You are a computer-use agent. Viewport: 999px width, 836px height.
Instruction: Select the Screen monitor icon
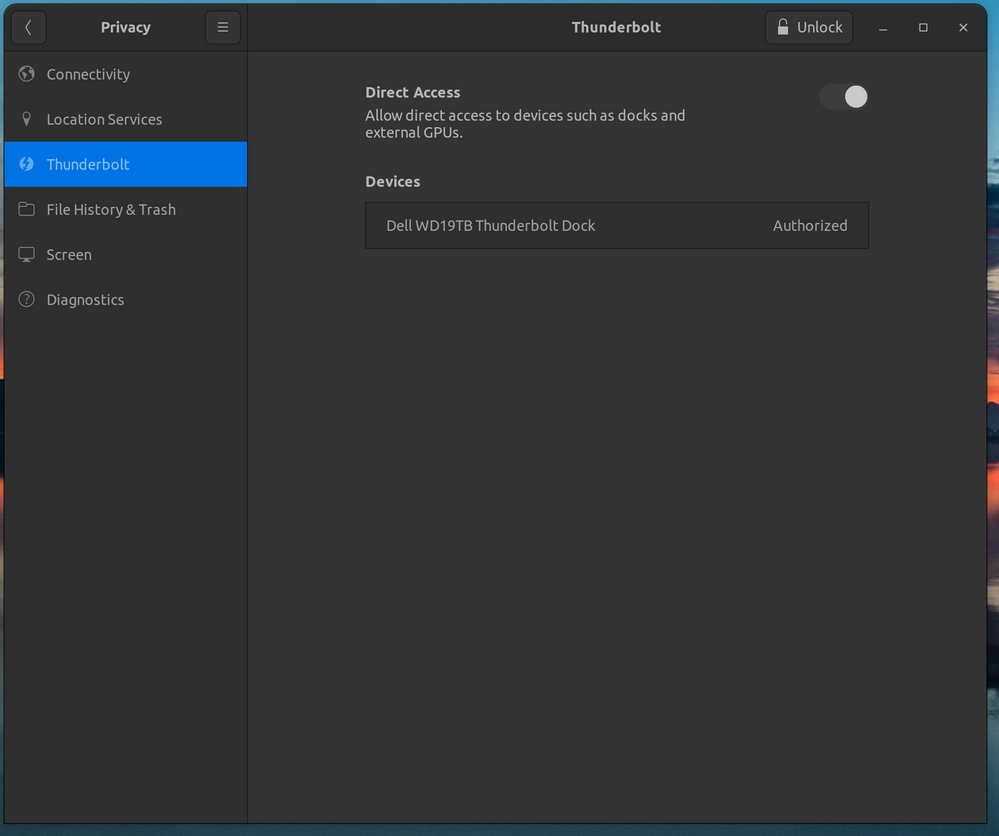26,254
